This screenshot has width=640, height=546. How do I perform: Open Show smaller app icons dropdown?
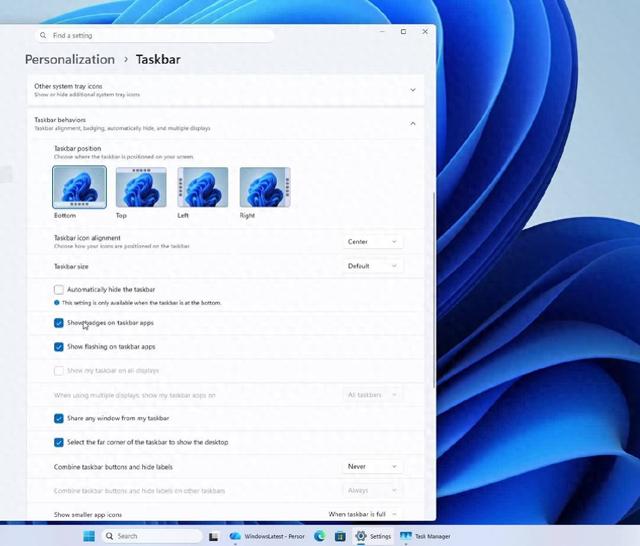coord(363,514)
